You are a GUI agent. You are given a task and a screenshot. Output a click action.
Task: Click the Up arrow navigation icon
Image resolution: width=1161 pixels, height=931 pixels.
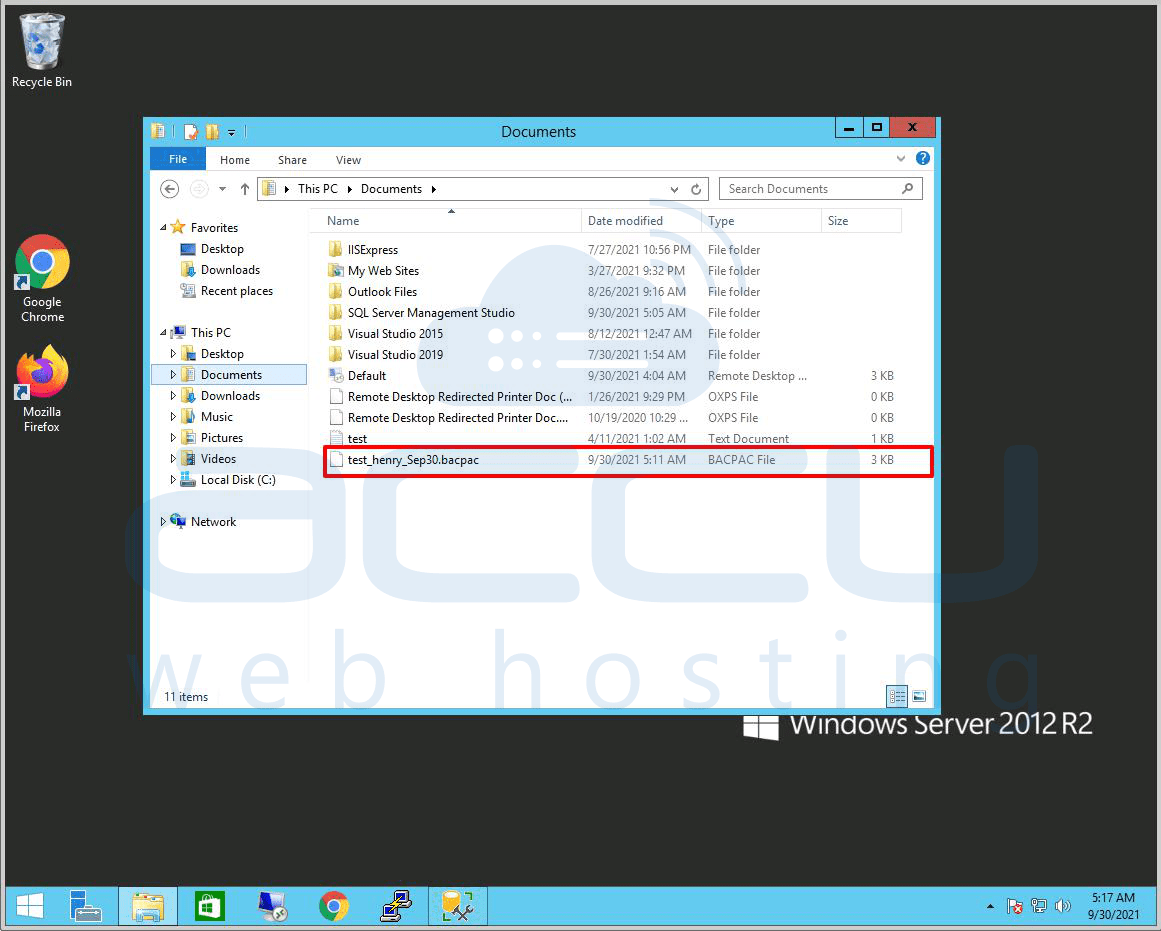click(245, 189)
